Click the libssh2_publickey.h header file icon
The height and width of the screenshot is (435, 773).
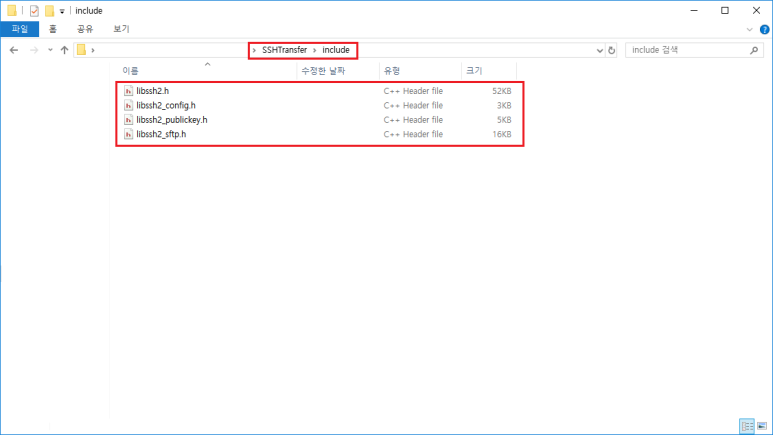[128, 119]
